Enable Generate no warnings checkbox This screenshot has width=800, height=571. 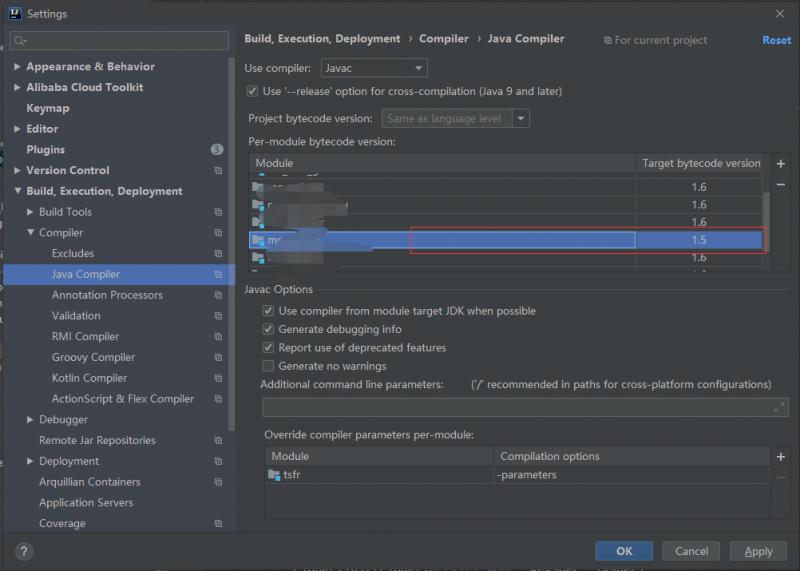268,366
